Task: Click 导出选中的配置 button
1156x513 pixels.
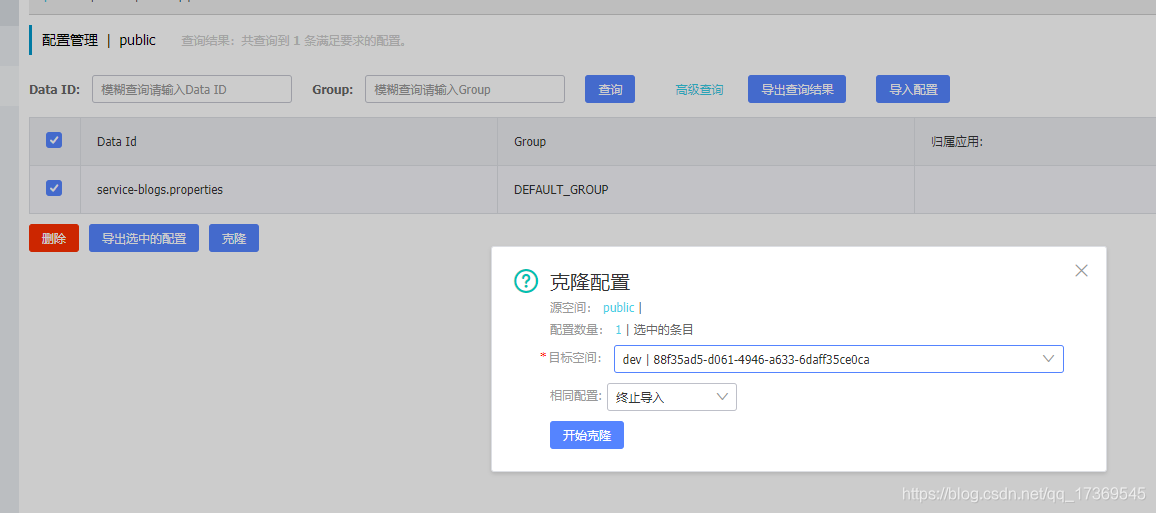Action: [x=144, y=238]
